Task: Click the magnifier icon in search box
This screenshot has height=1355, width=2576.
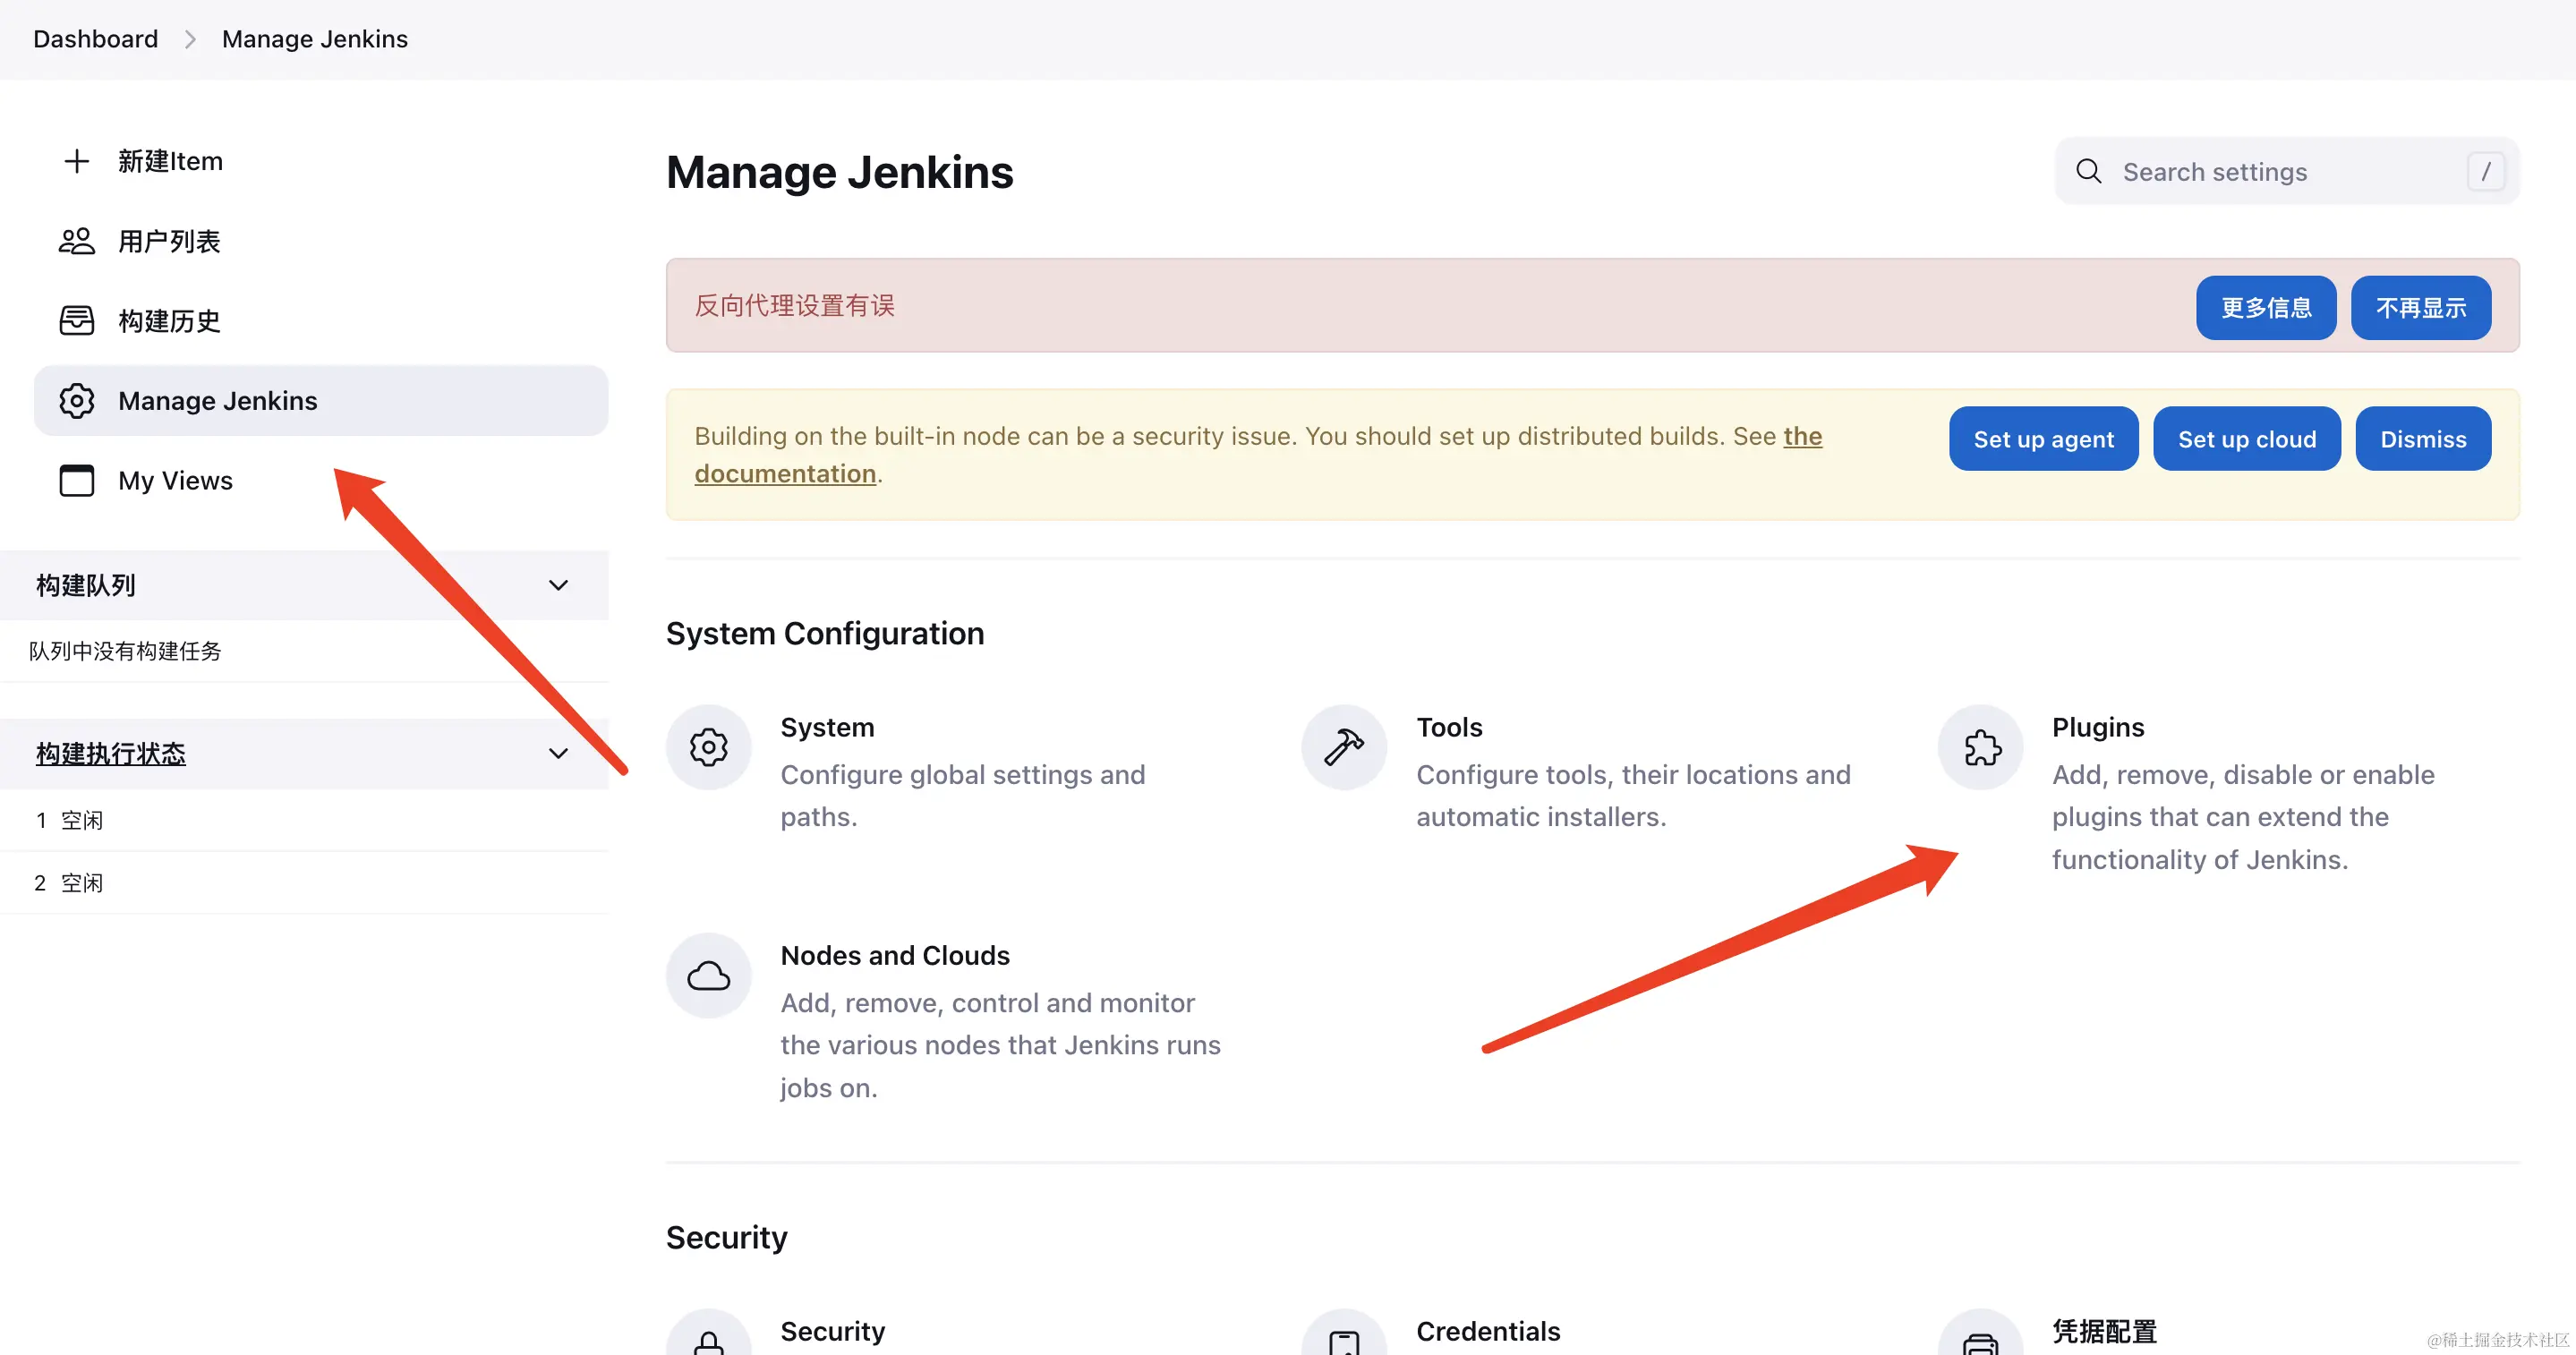Action: tap(2088, 171)
